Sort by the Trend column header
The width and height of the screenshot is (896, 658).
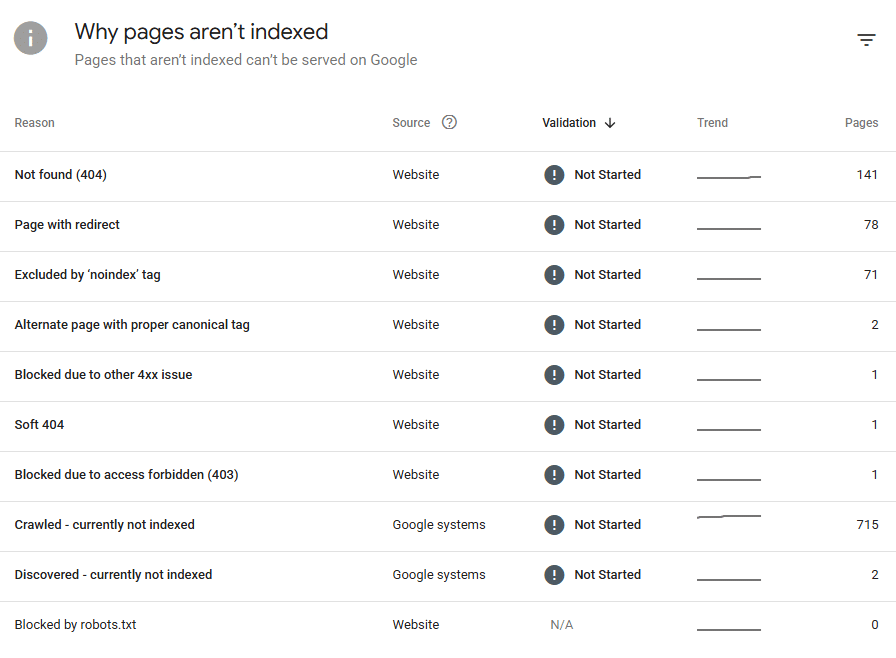pyautogui.click(x=712, y=123)
